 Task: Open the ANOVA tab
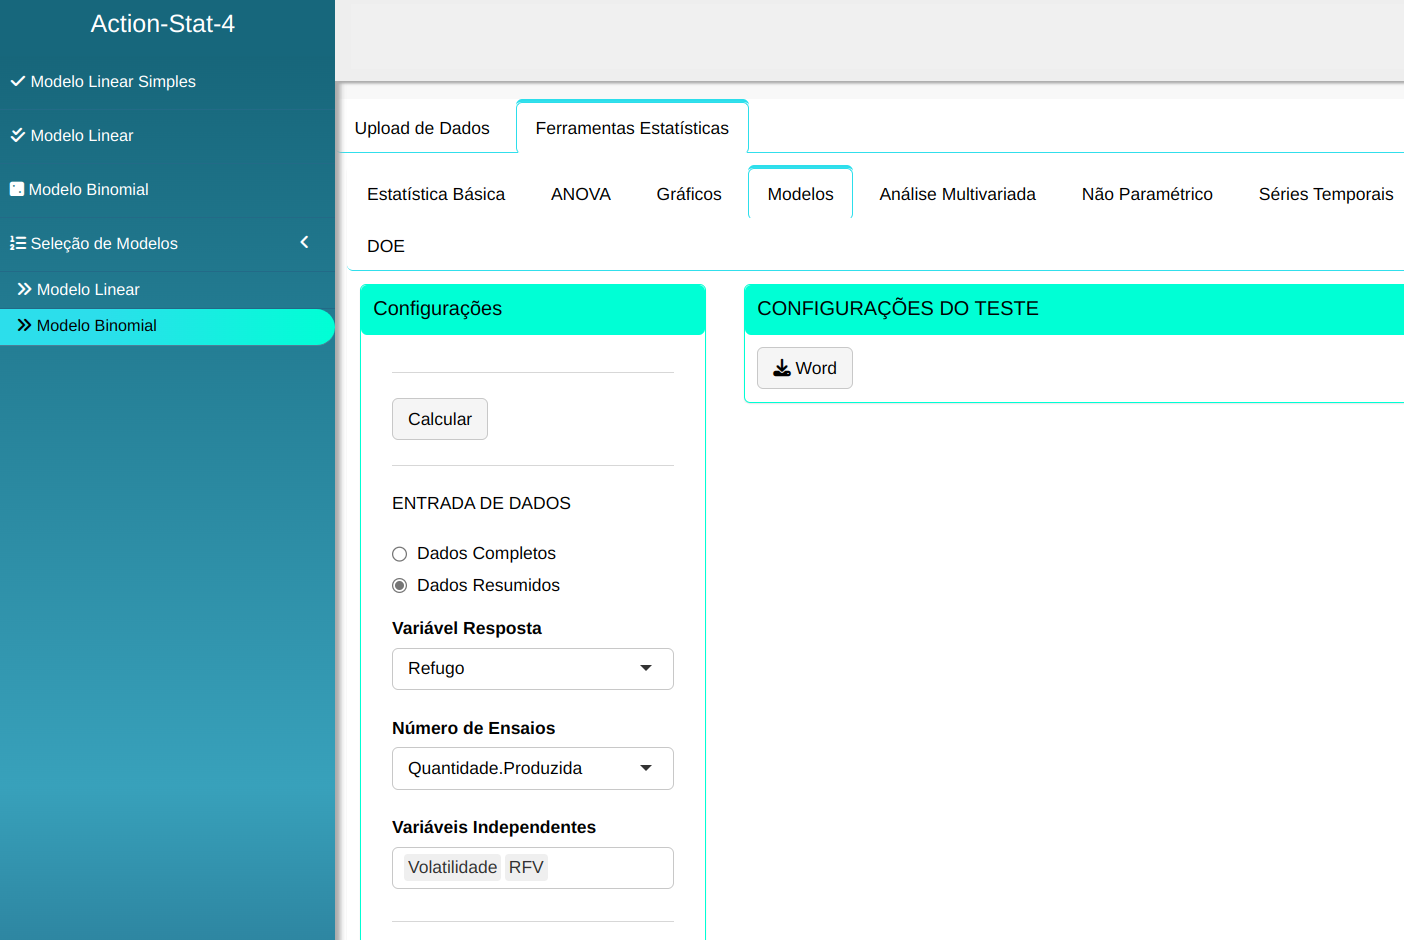coord(580,194)
